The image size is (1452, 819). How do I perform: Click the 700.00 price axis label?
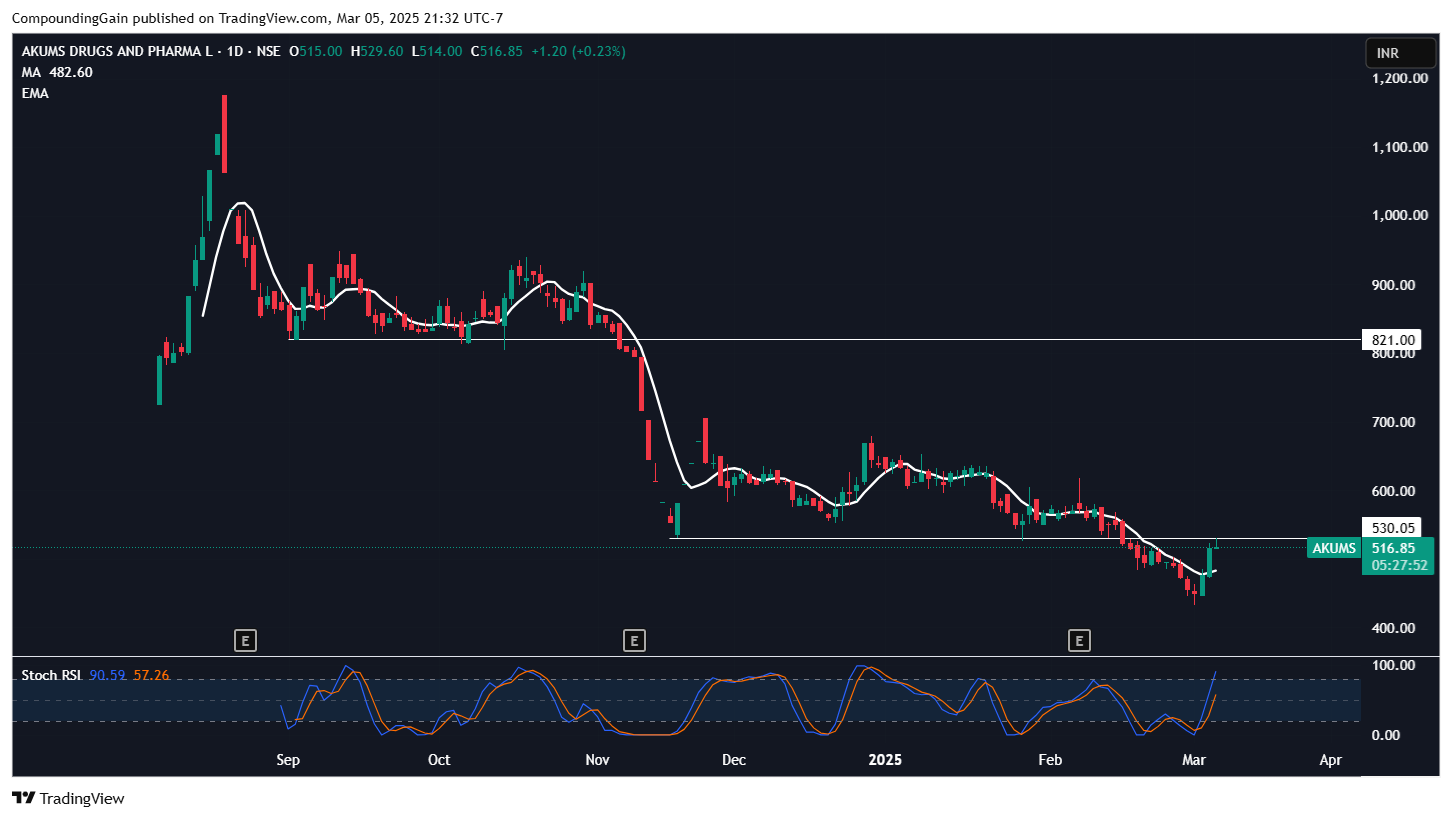click(1393, 422)
